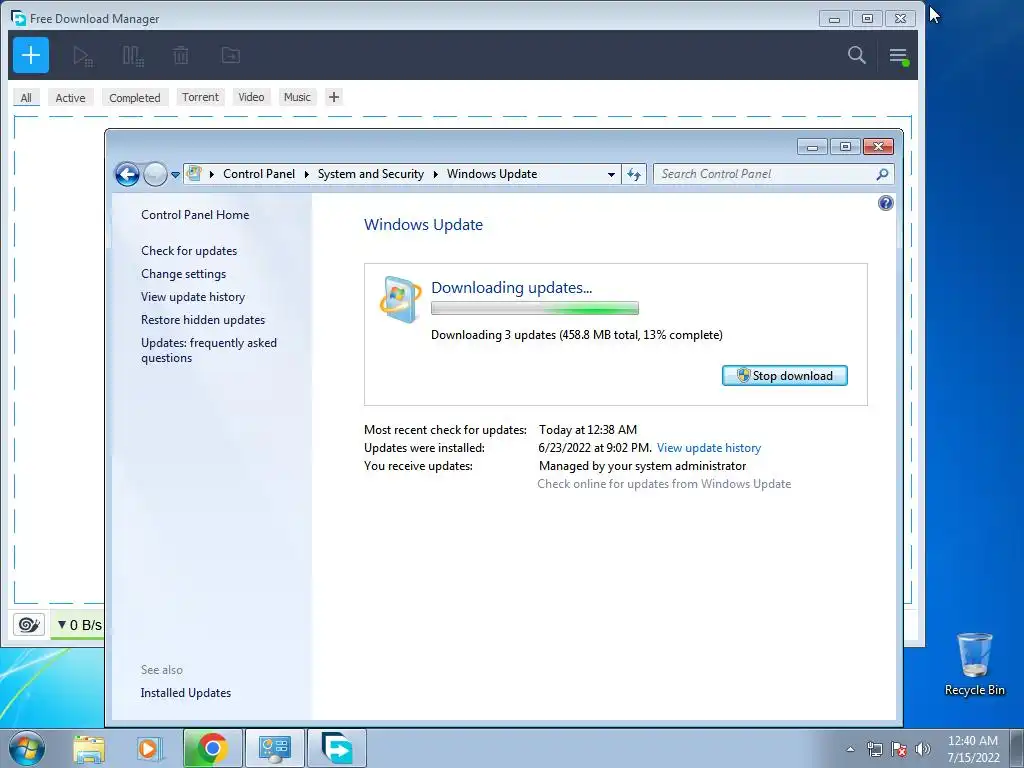Go back in Control Panel window
Viewport: 1024px width, 768px height.
127,174
